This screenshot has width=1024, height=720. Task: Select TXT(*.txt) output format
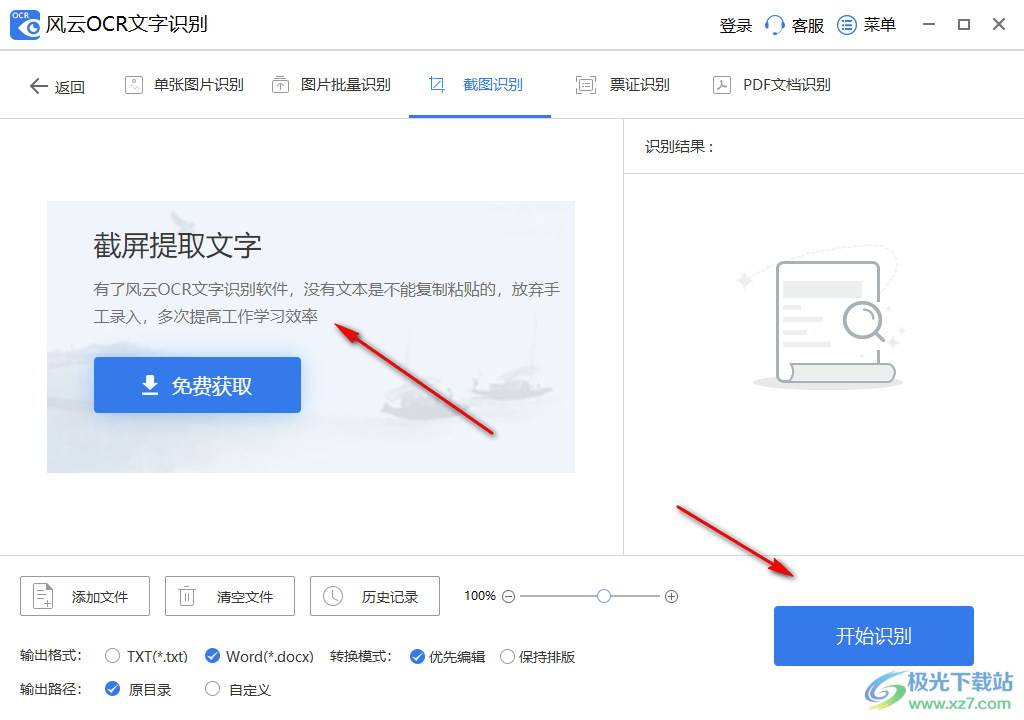point(146,656)
